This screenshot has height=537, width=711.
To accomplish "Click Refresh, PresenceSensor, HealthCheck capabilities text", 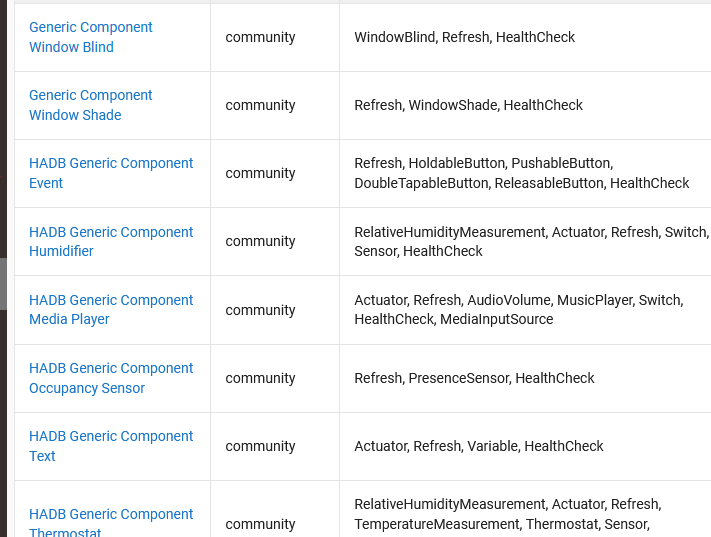I will (x=474, y=378).
